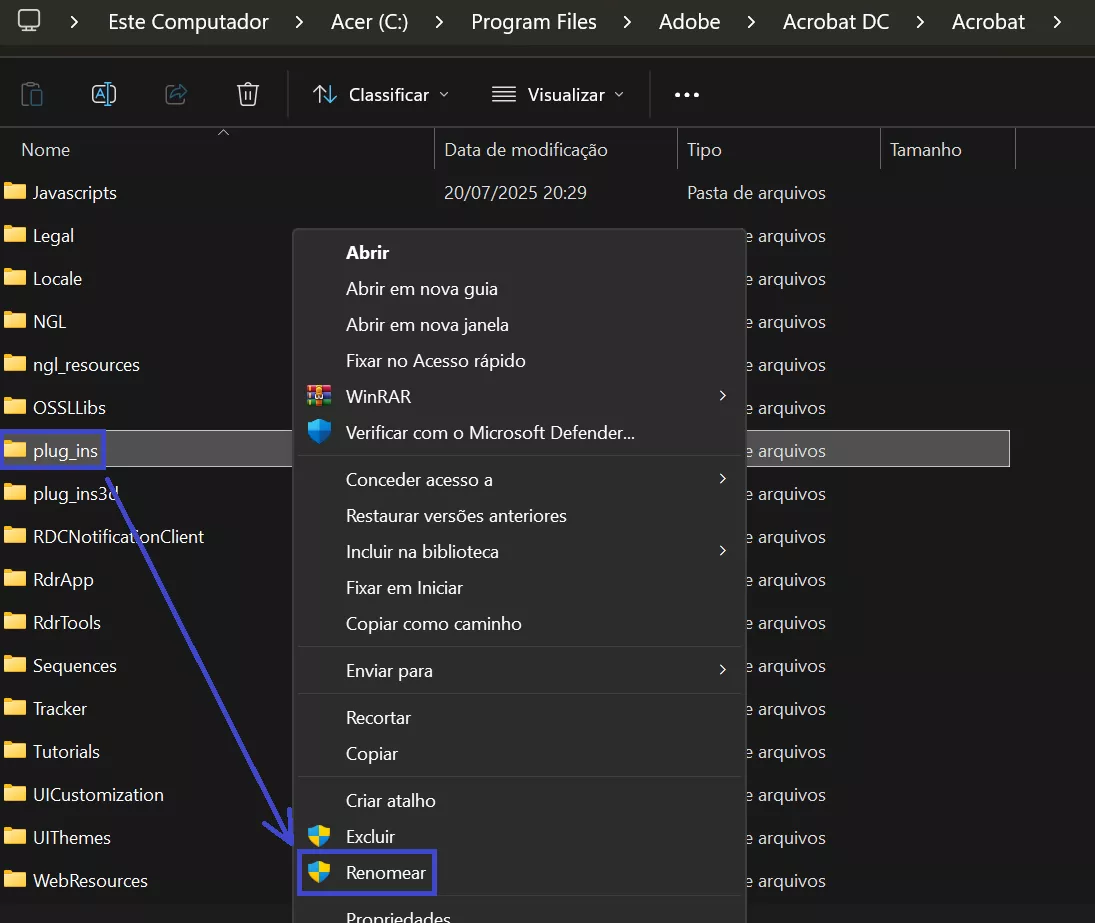Click the Microsoft Defender shield icon
1095x923 pixels.
pos(320,432)
